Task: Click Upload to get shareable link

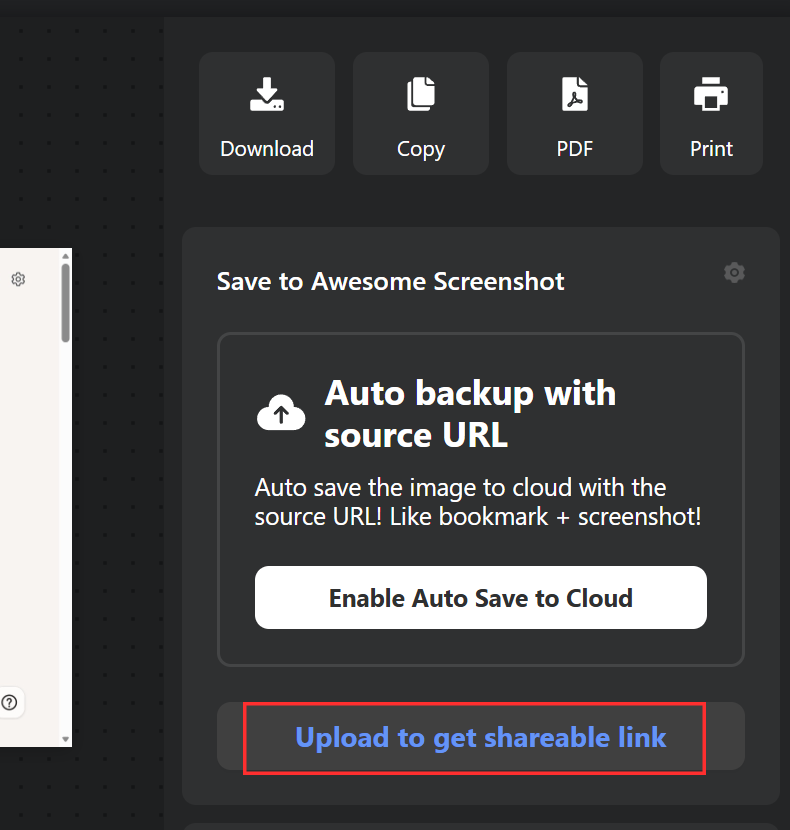Action: point(481,736)
